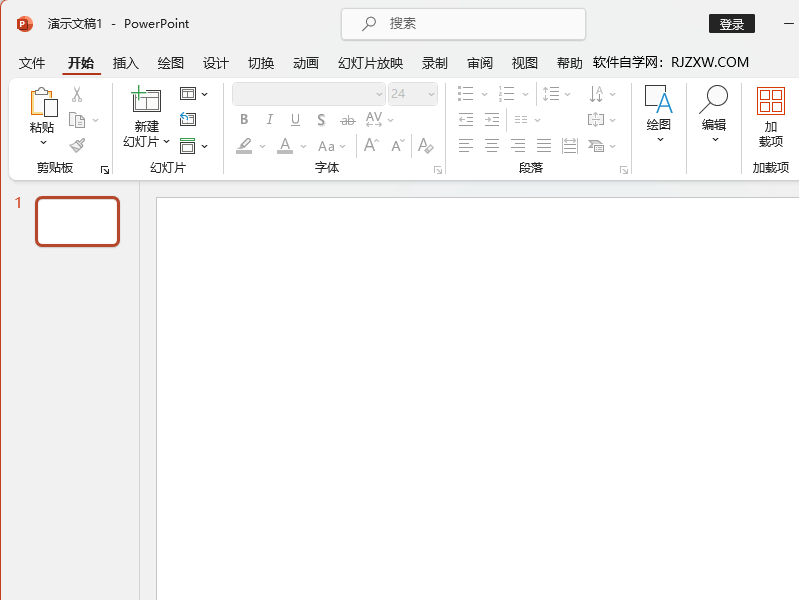Switch to the 视图 tab

(x=525, y=63)
